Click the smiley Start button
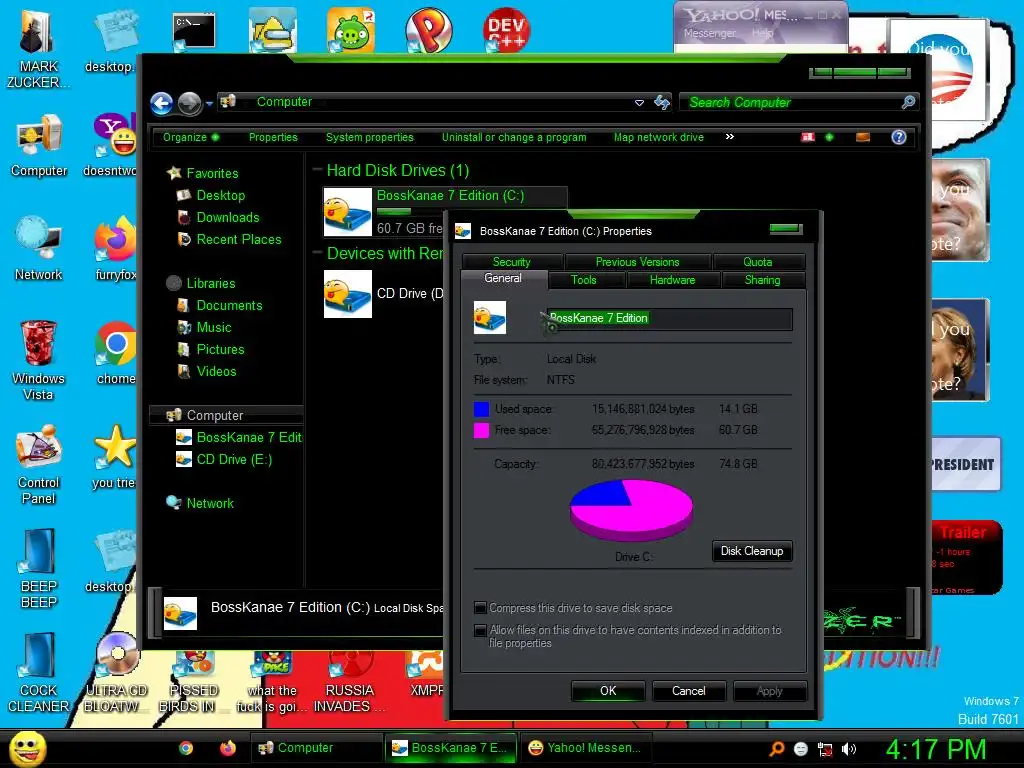Image resolution: width=1024 pixels, height=768 pixels. pyautogui.click(x=27, y=749)
